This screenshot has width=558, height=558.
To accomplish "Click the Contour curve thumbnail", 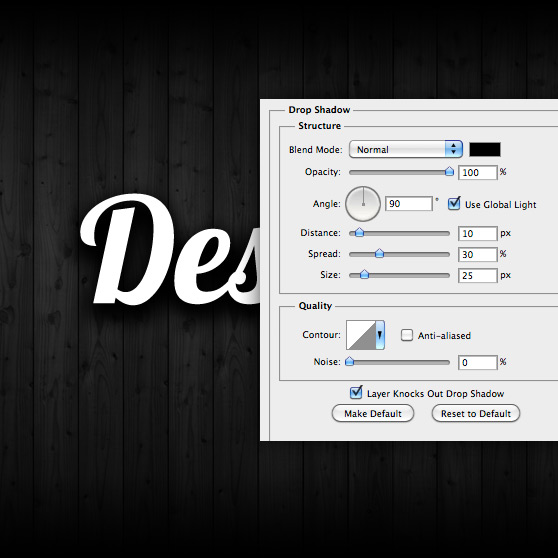I will tap(361, 335).
